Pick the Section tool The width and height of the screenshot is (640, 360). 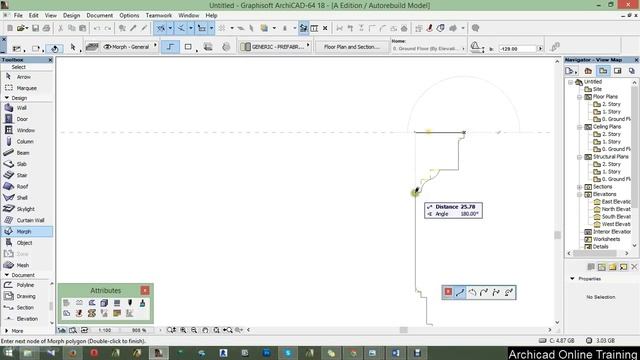click(x=25, y=307)
